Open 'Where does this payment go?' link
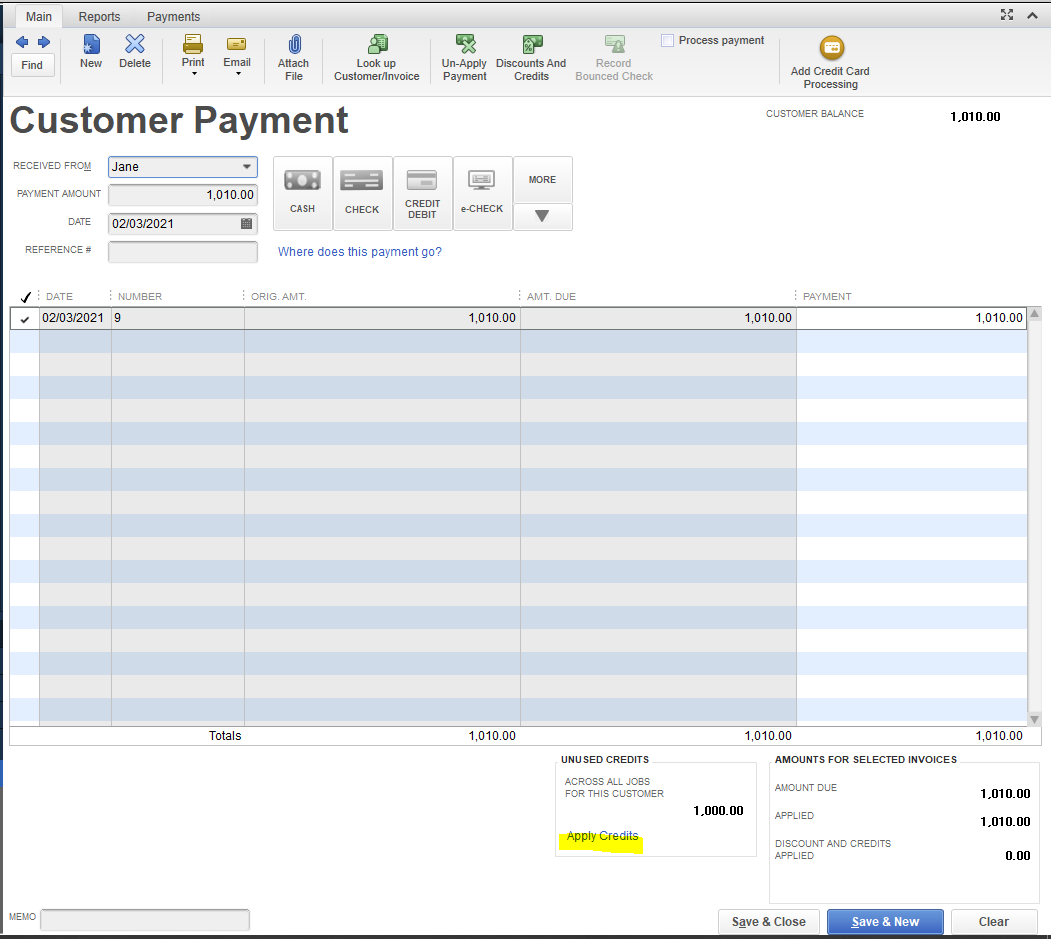The image size is (1051, 939). coord(359,252)
